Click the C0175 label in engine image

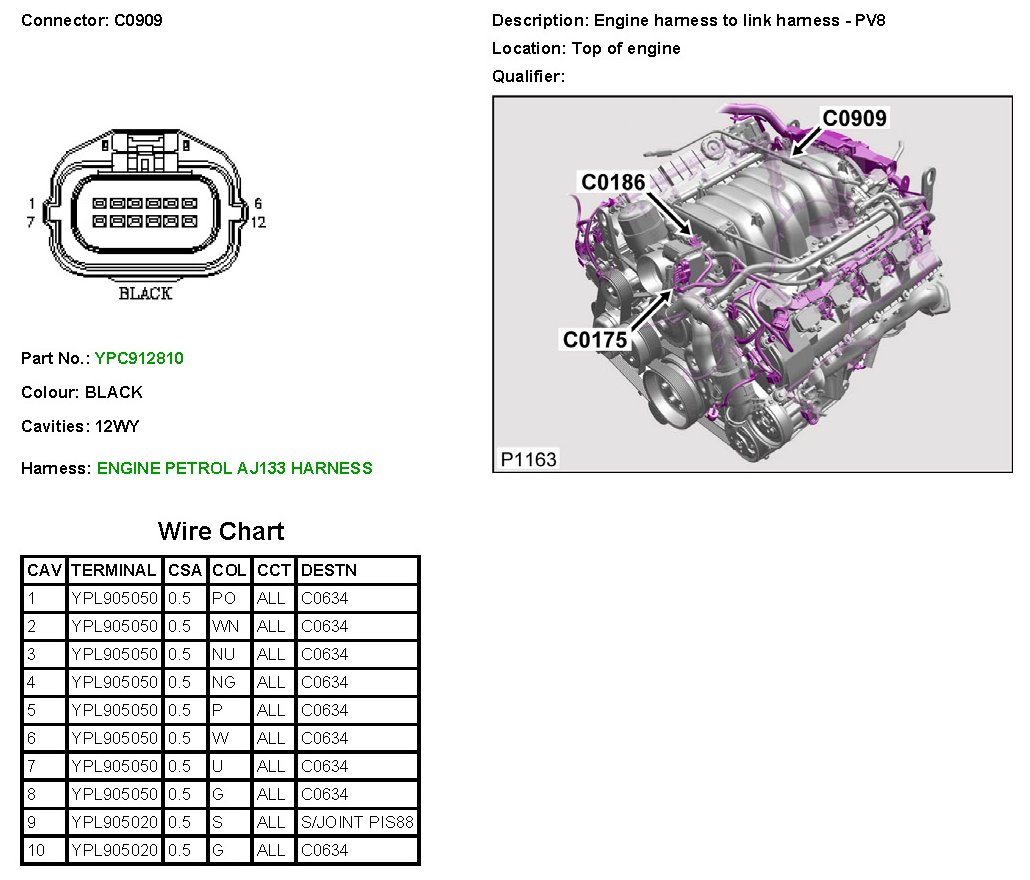point(595,340)
